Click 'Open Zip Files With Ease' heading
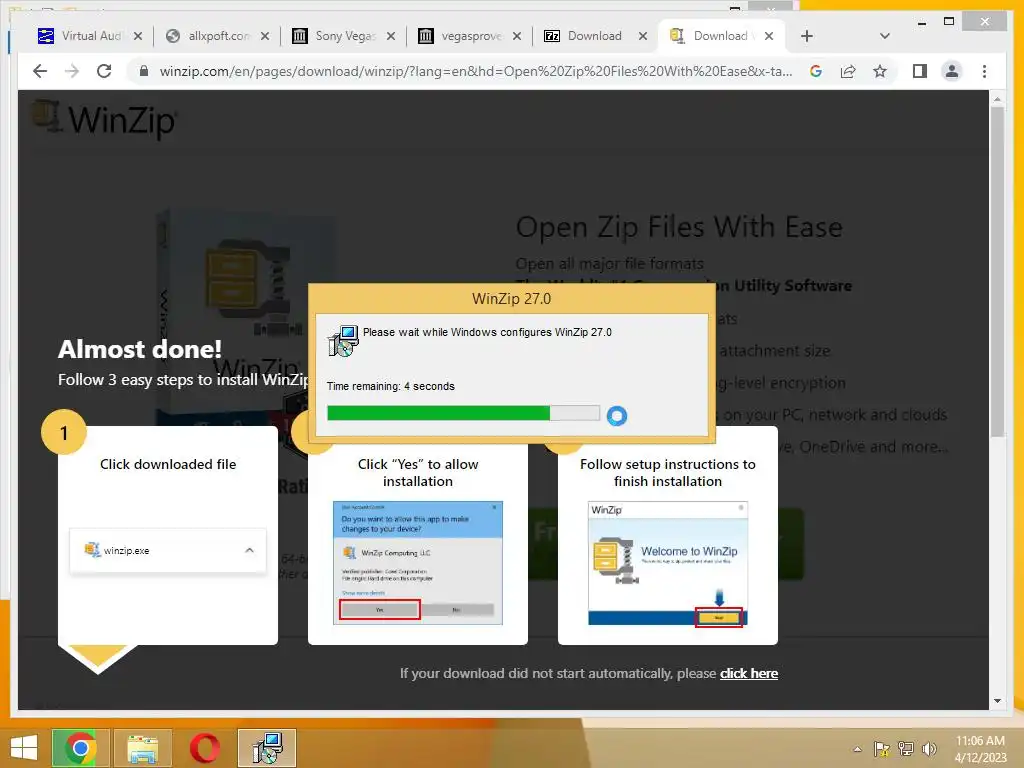The image size is (1024, 768). tap(679, 227)
